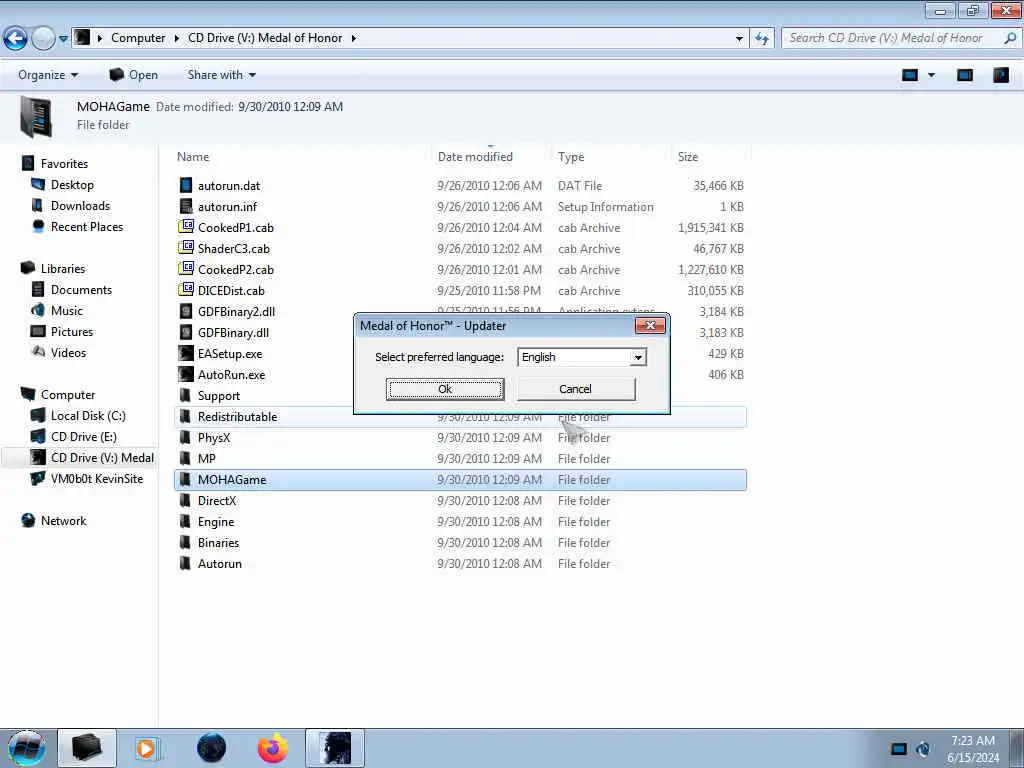The image size is (1024, 768).
Task: Open recent locations dropdown arrow
Action: tap(63, 39)
